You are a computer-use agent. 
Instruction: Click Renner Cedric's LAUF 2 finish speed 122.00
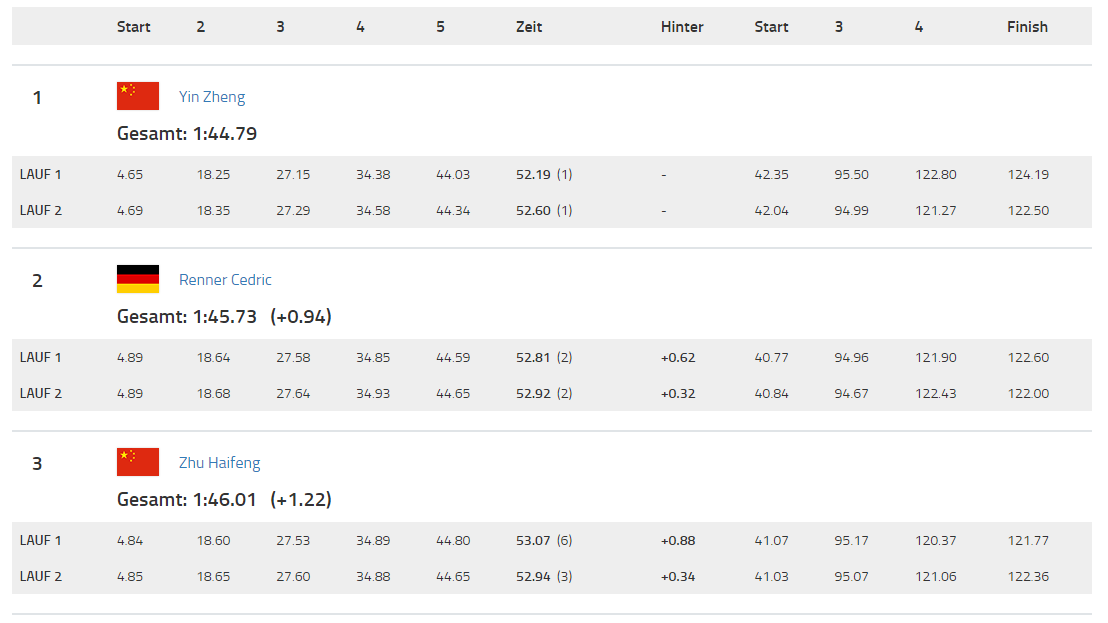coord(1029,393)
